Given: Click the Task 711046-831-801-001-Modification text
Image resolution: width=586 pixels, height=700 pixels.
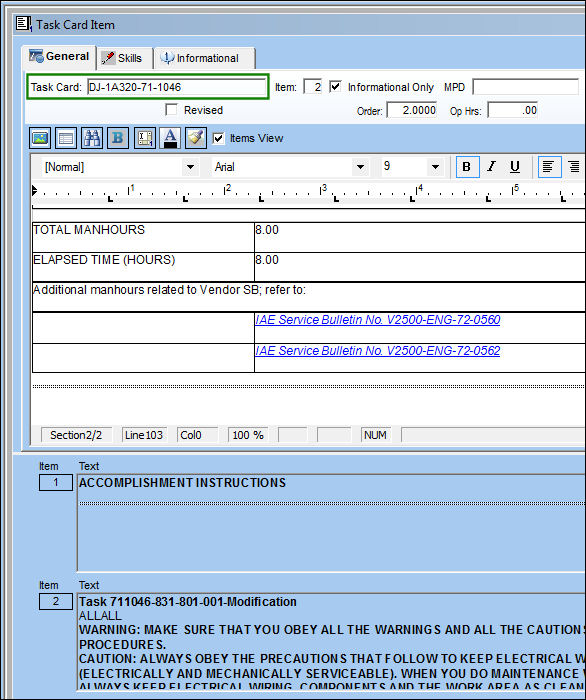Looking at the screenshot, I should tap(187, 602).
